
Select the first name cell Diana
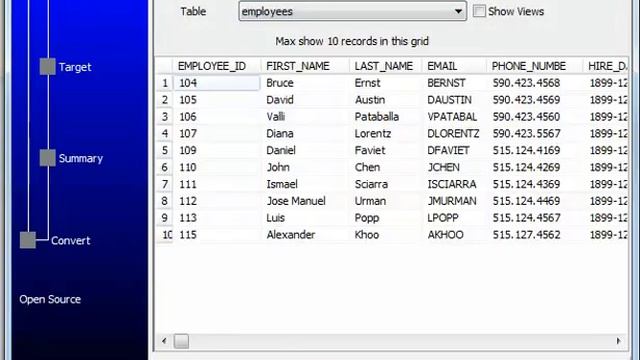[x=305, y=133]
